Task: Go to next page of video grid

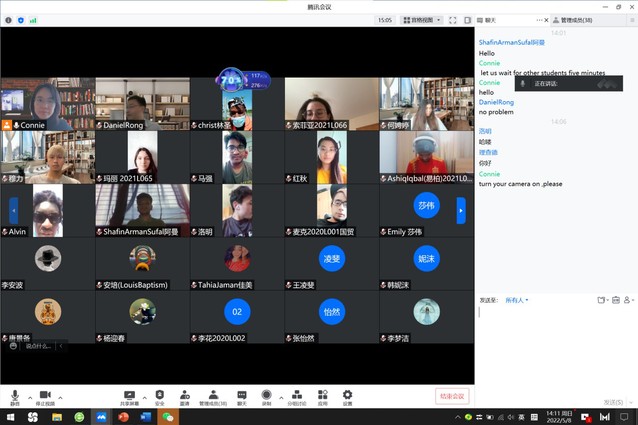Action: 461,210
